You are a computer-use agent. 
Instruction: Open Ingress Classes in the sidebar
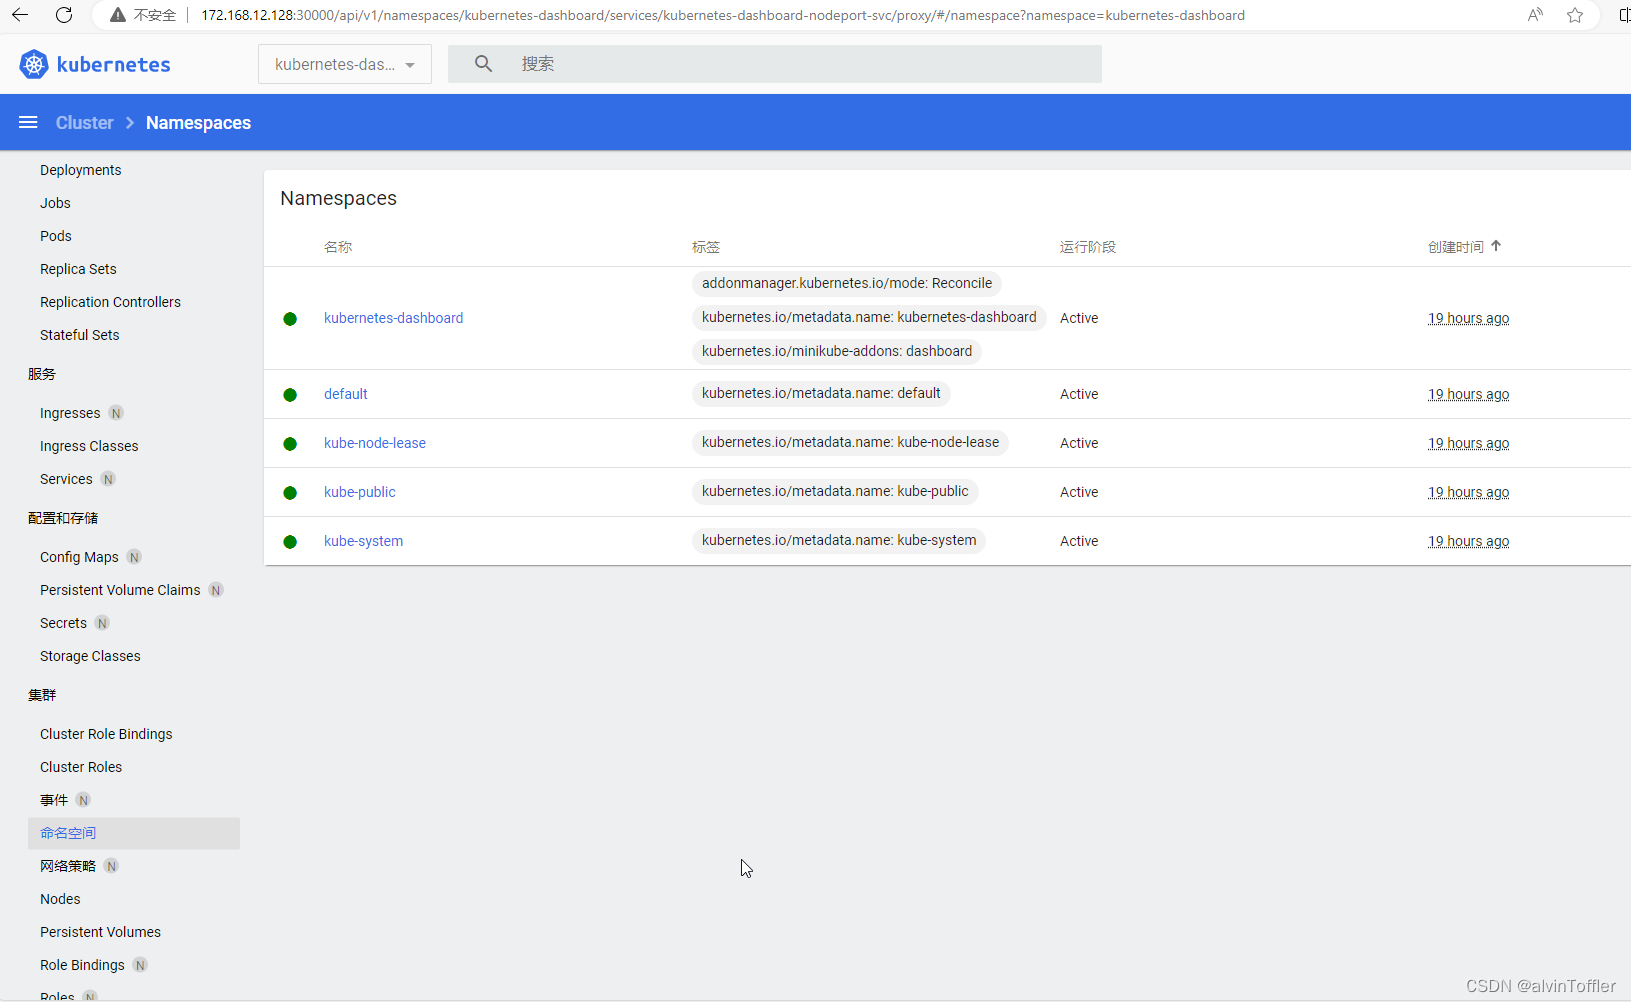89,446
